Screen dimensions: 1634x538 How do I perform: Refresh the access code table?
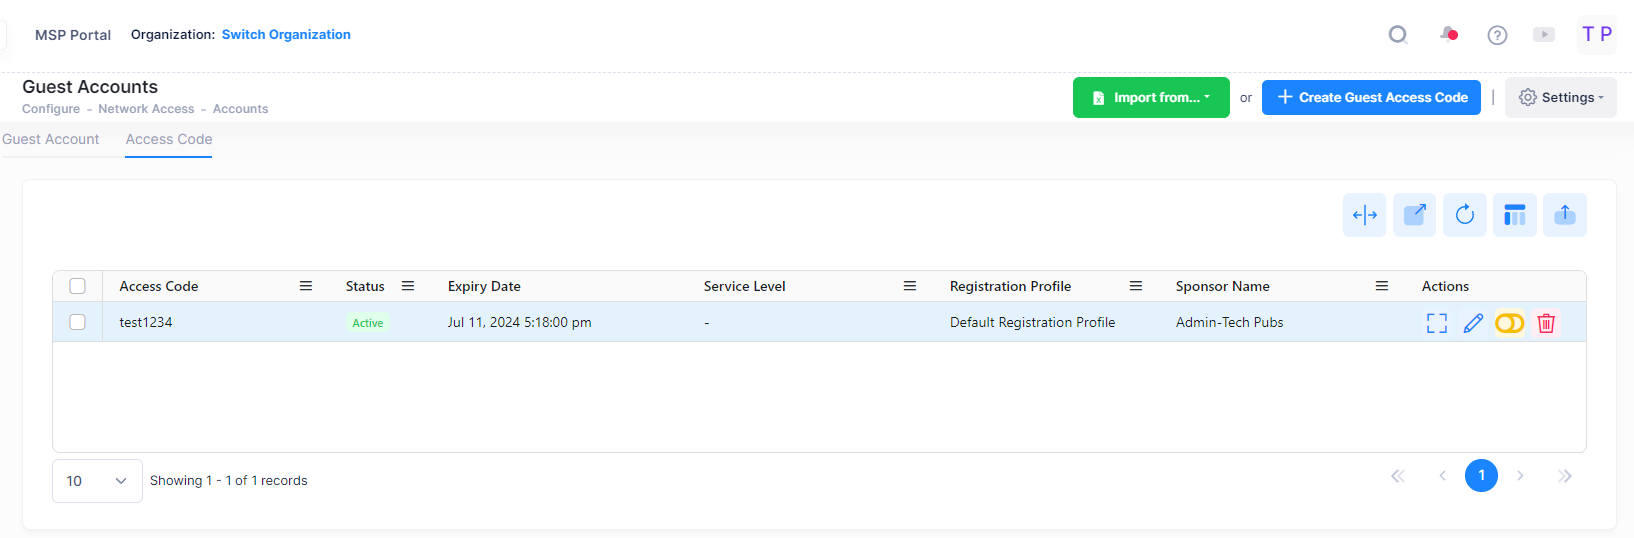pyautogui.click(x=1464, y=215)
